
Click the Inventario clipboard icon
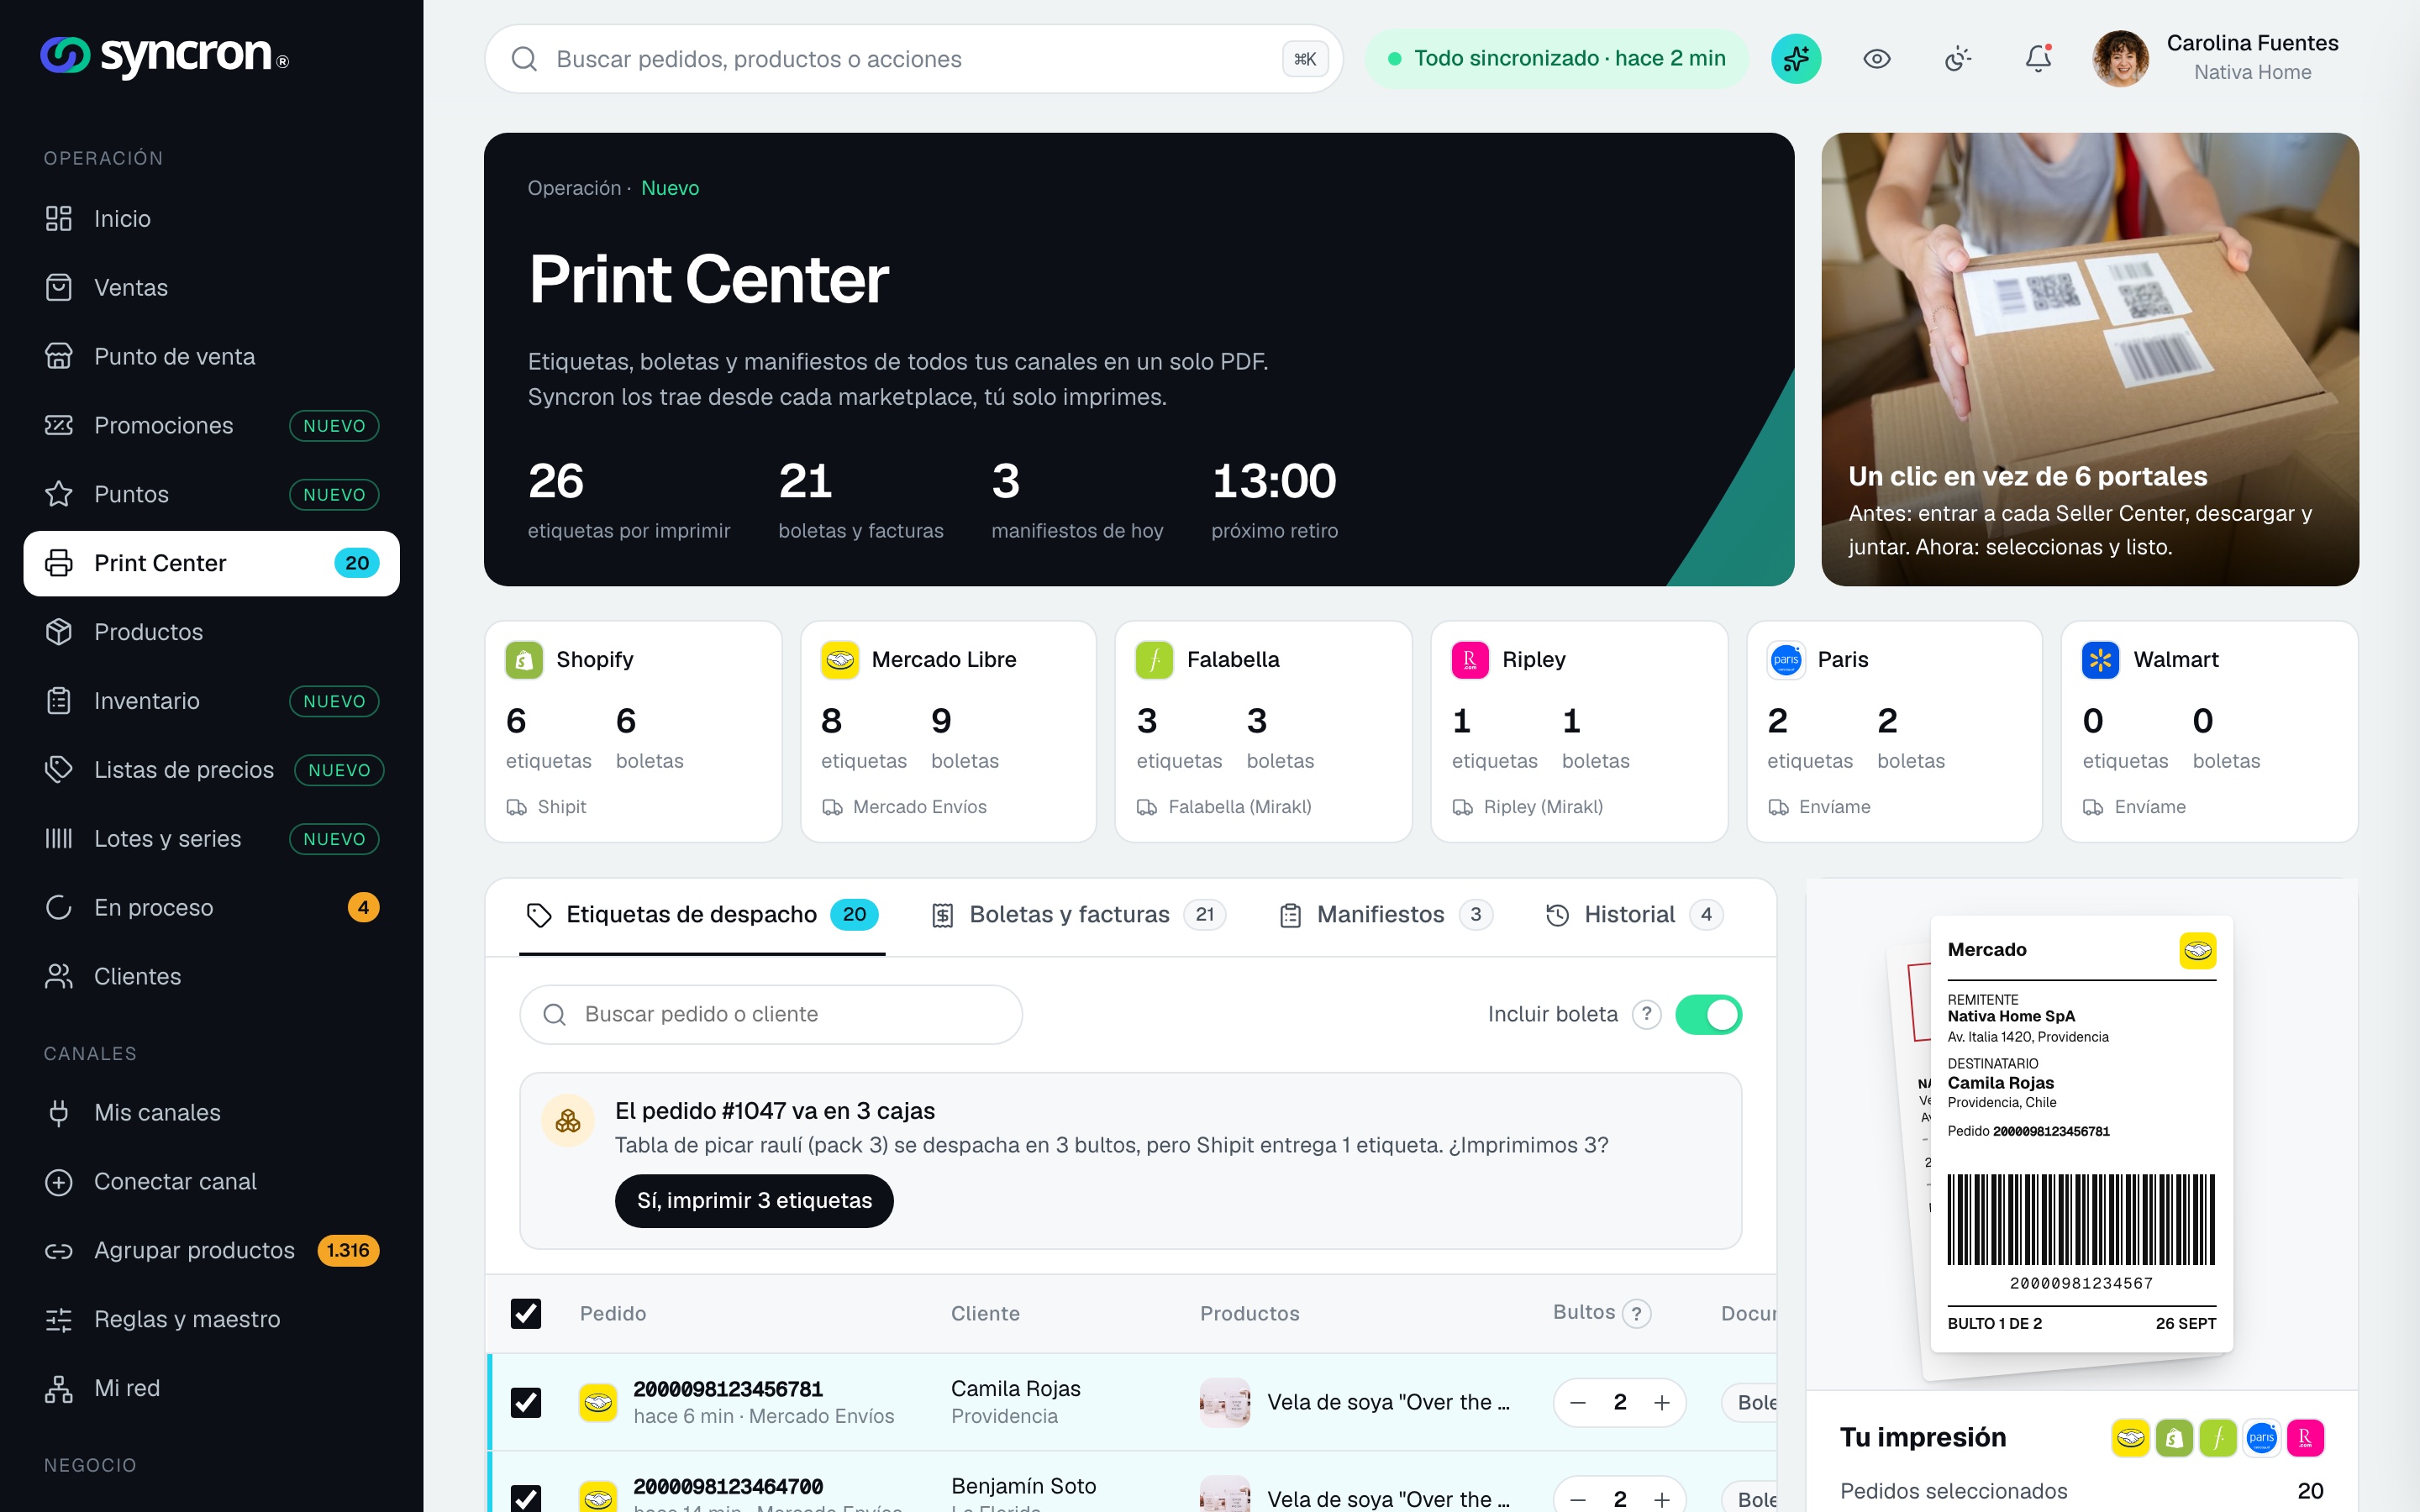click(x=59, y=701)
